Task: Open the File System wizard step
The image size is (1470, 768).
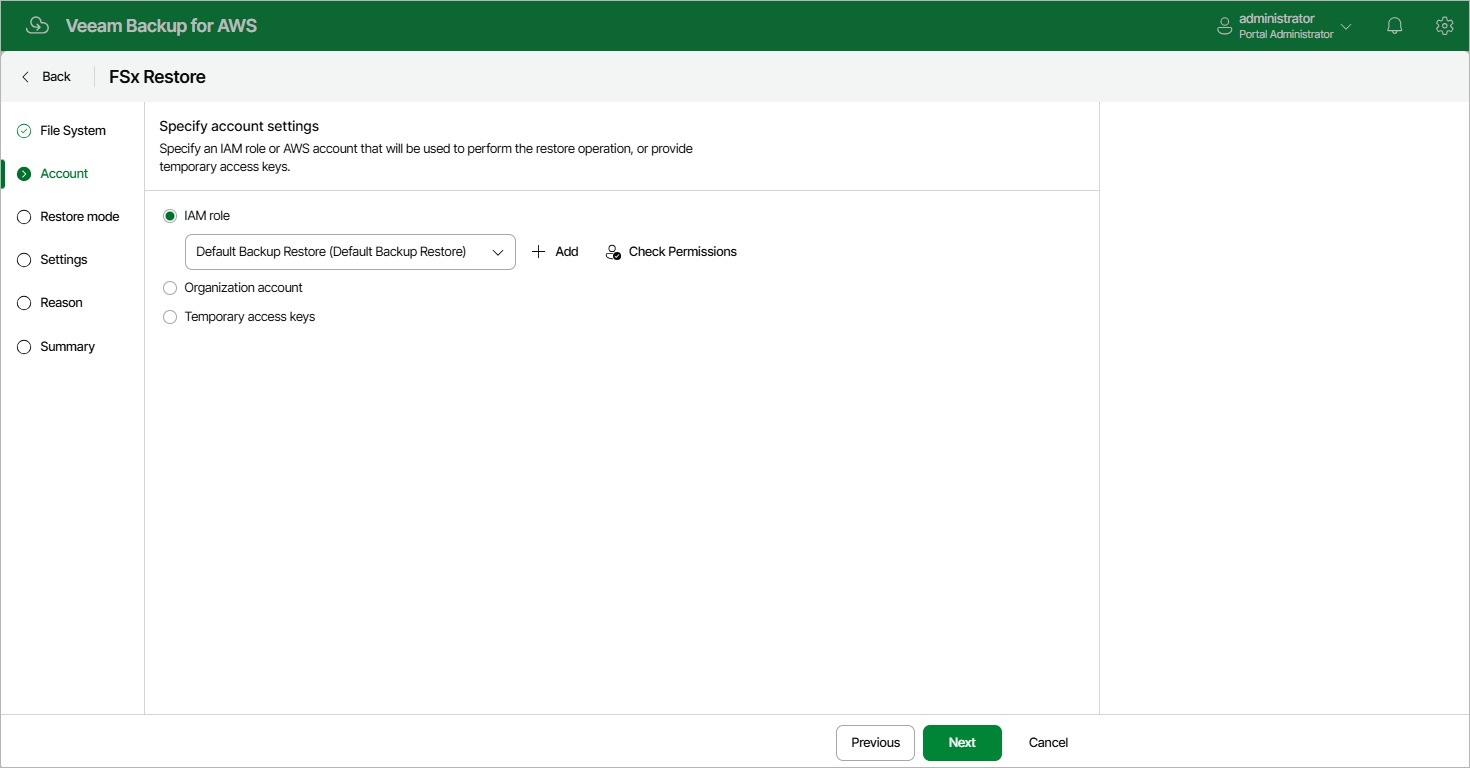Action: pos(73,131)
